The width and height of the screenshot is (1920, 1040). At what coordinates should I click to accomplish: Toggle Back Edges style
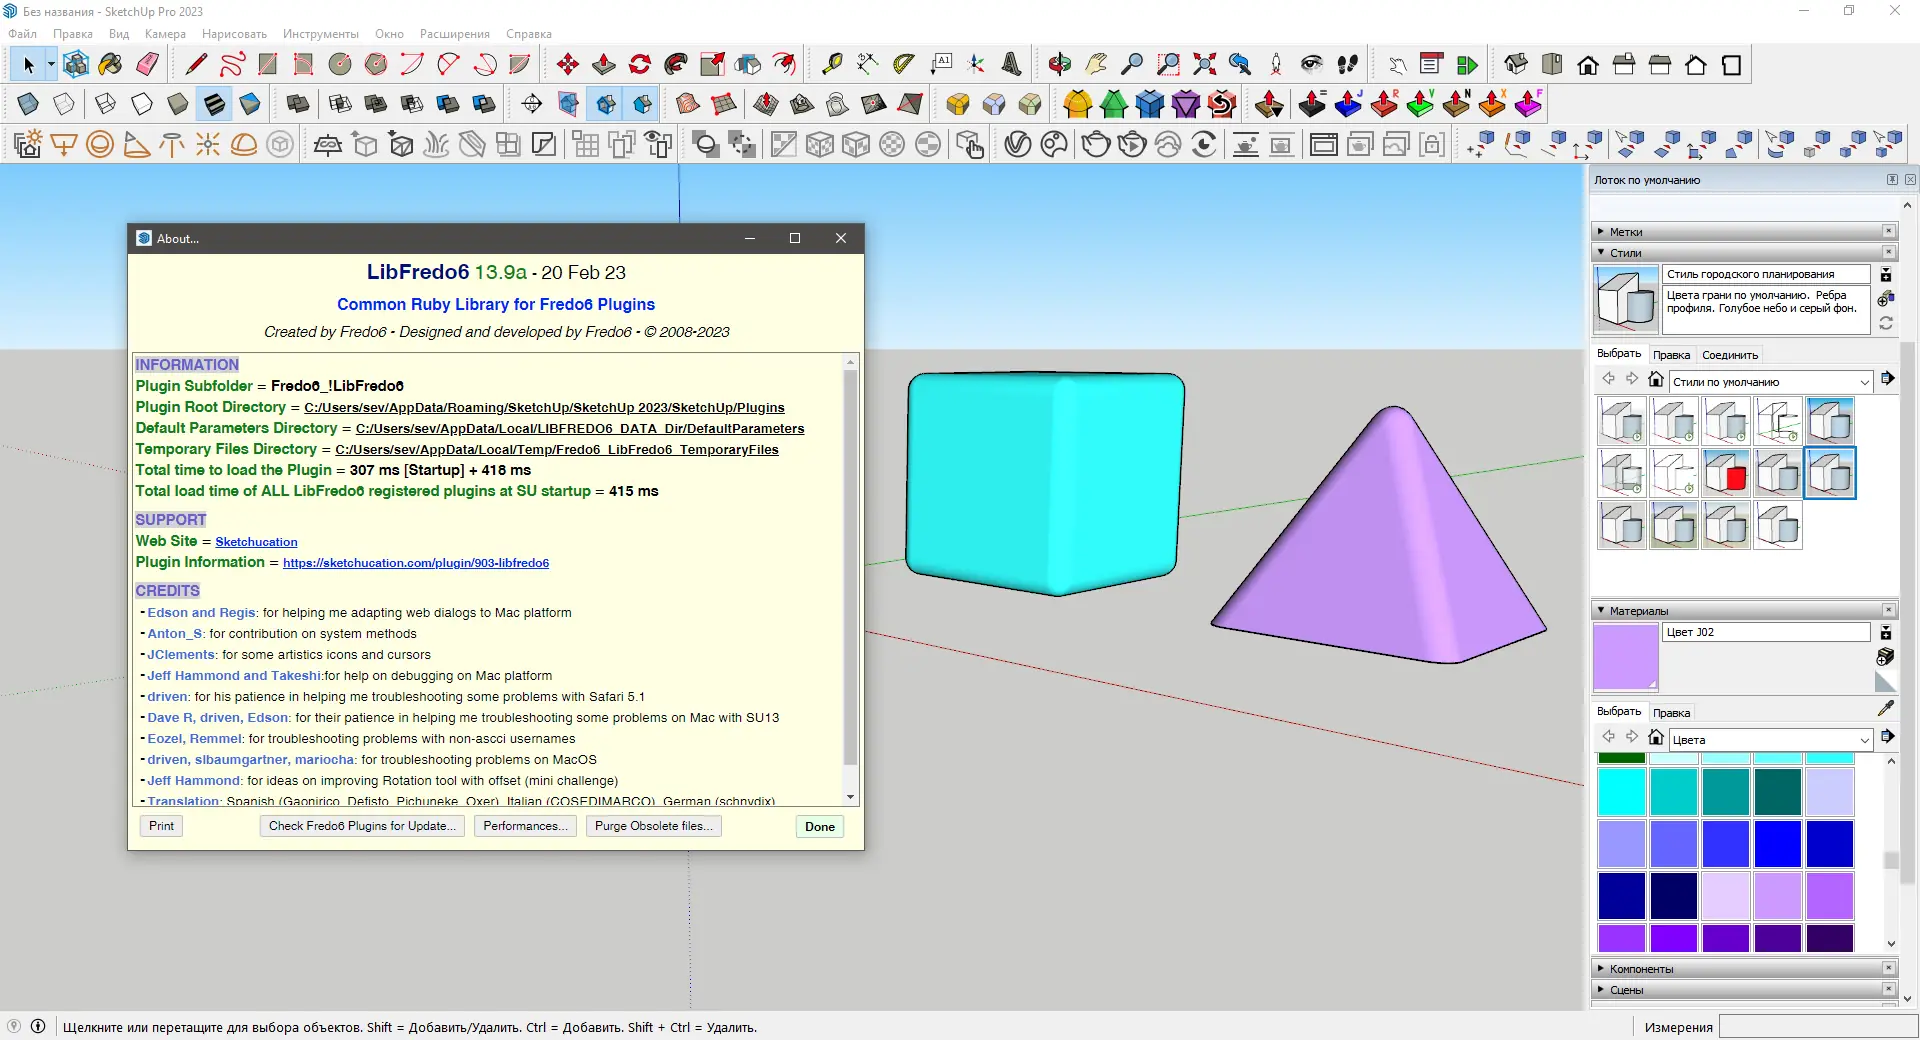coord(64,104)
